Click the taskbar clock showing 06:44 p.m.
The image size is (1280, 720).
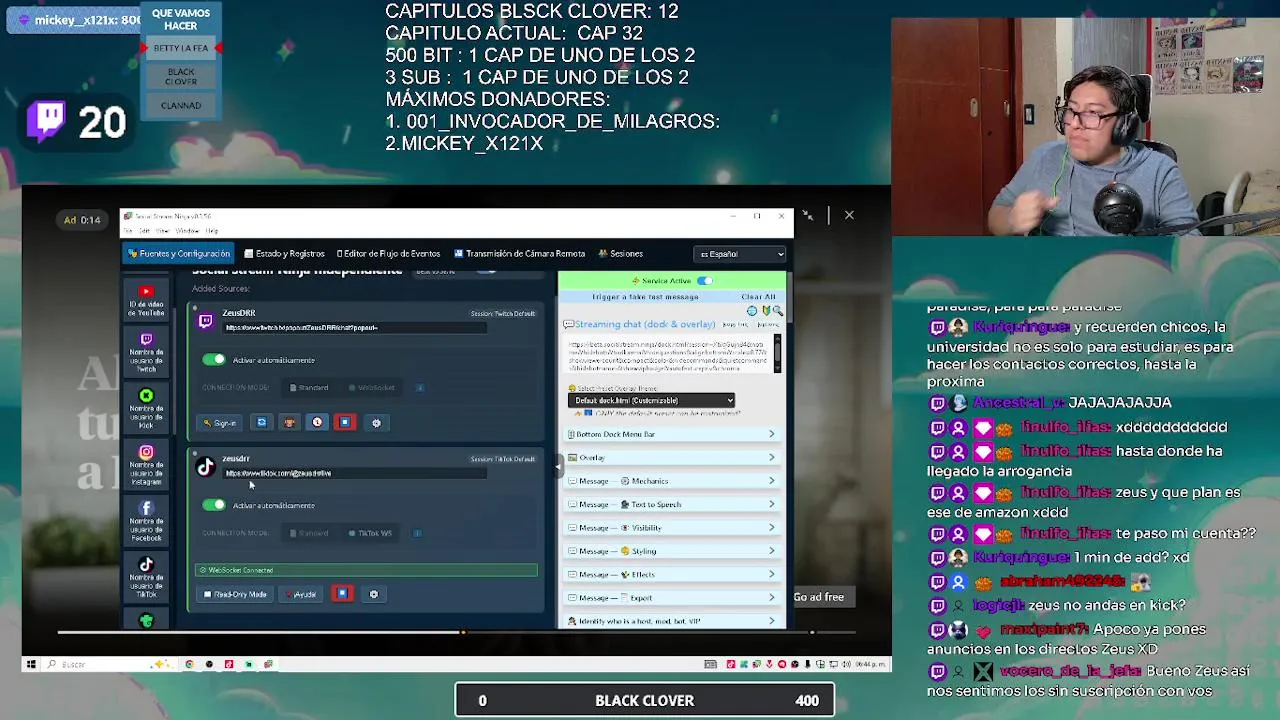(869, 664)
